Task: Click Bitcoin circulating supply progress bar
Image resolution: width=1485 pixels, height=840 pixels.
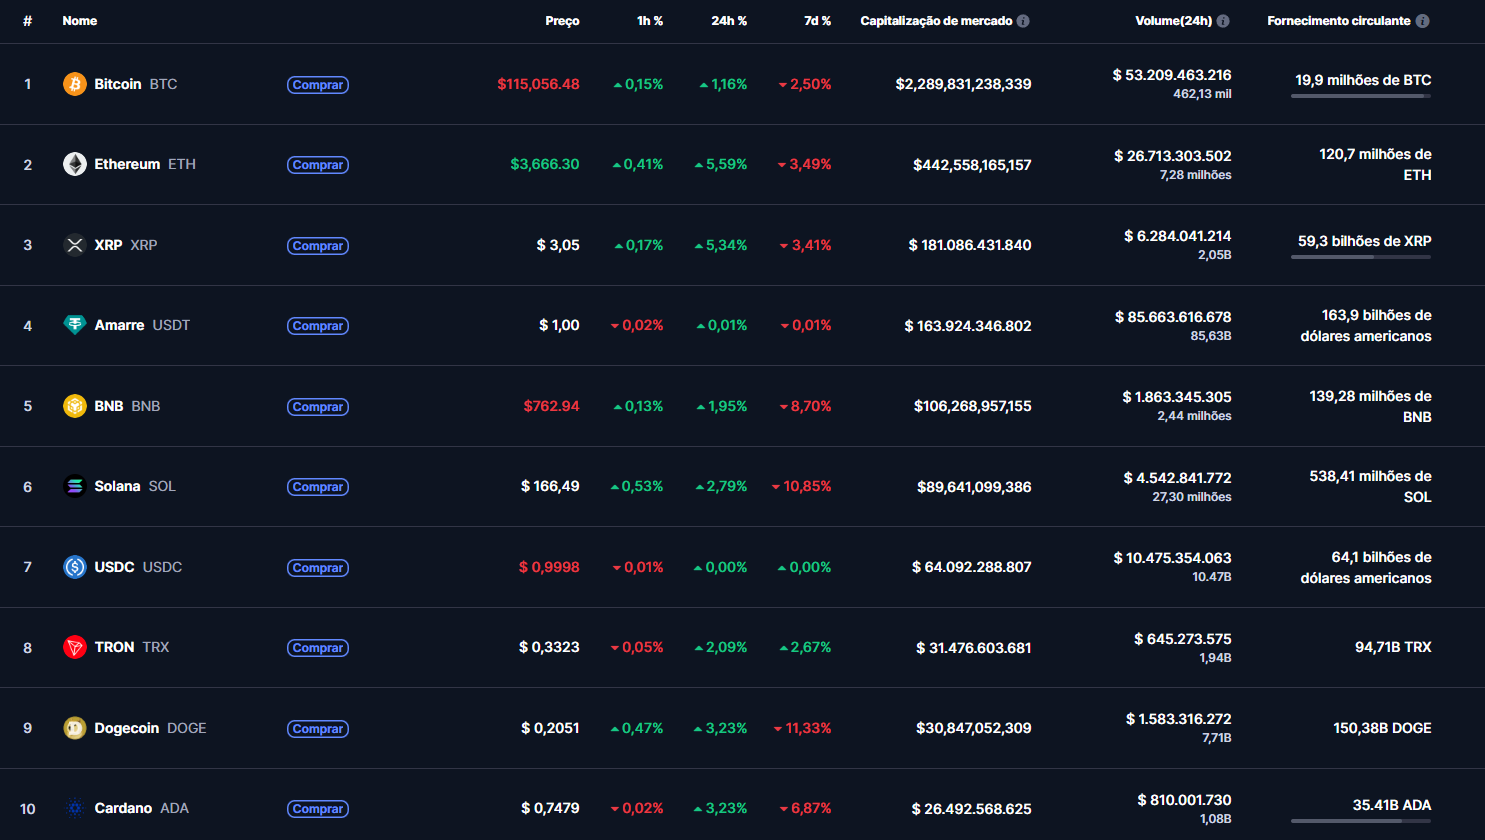Action: [x=1361, y=96]
